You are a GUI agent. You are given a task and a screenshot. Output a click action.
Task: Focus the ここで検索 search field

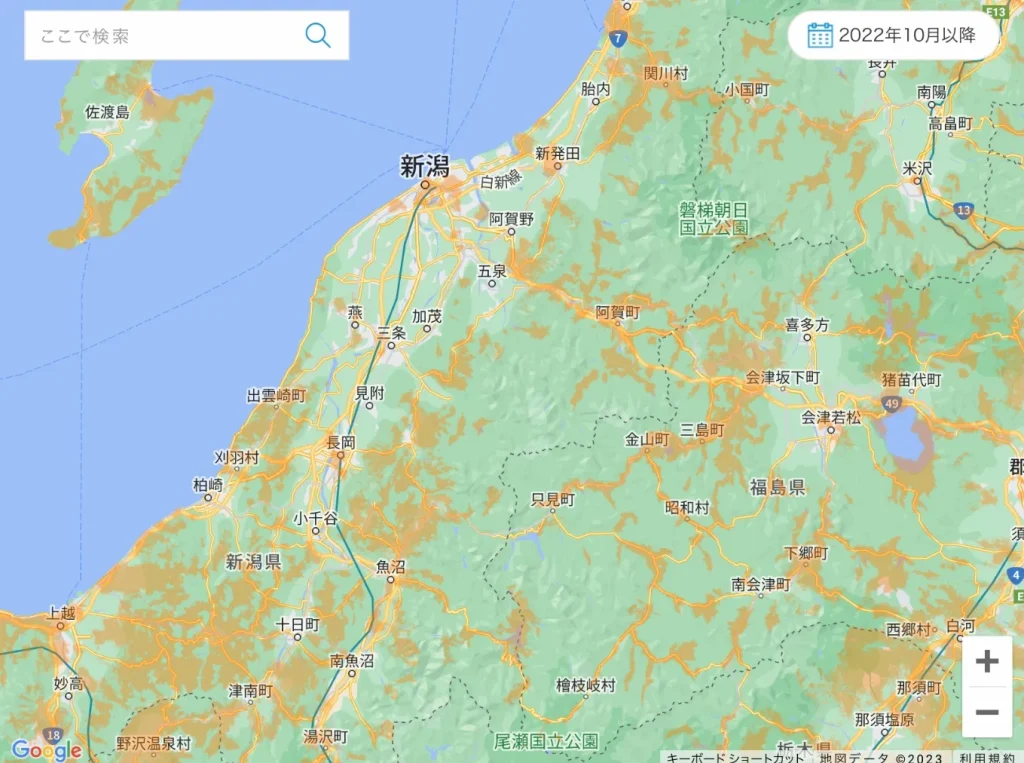[x=187, y=35]
